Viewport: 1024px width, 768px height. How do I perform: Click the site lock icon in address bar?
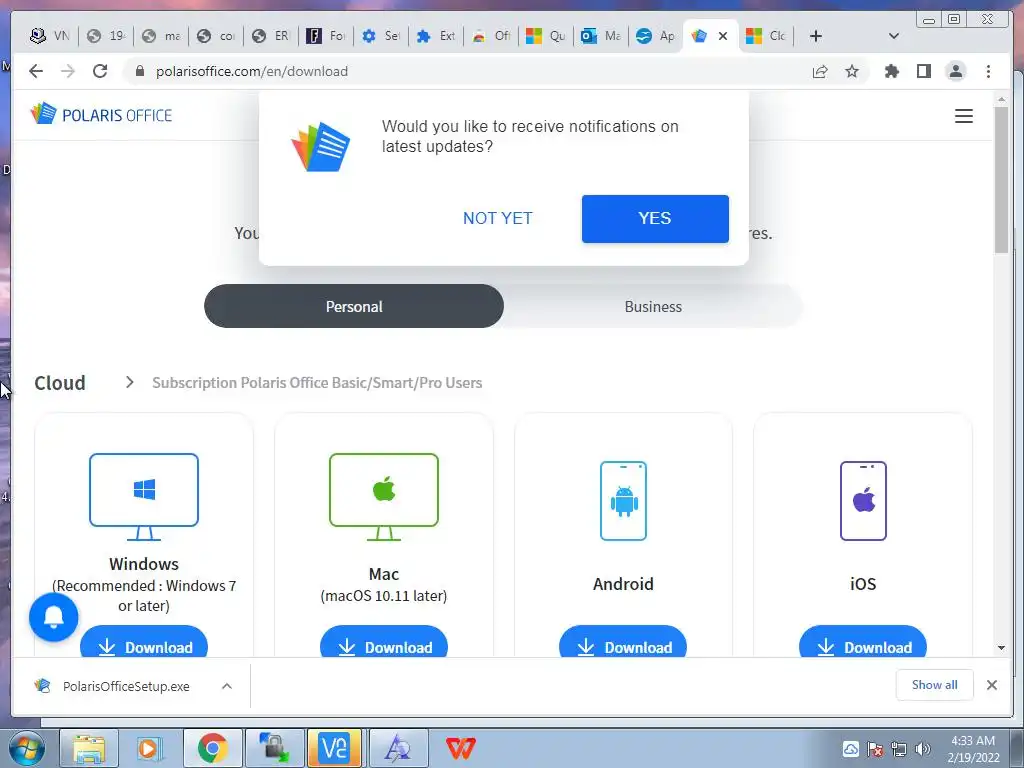(139, 71)
